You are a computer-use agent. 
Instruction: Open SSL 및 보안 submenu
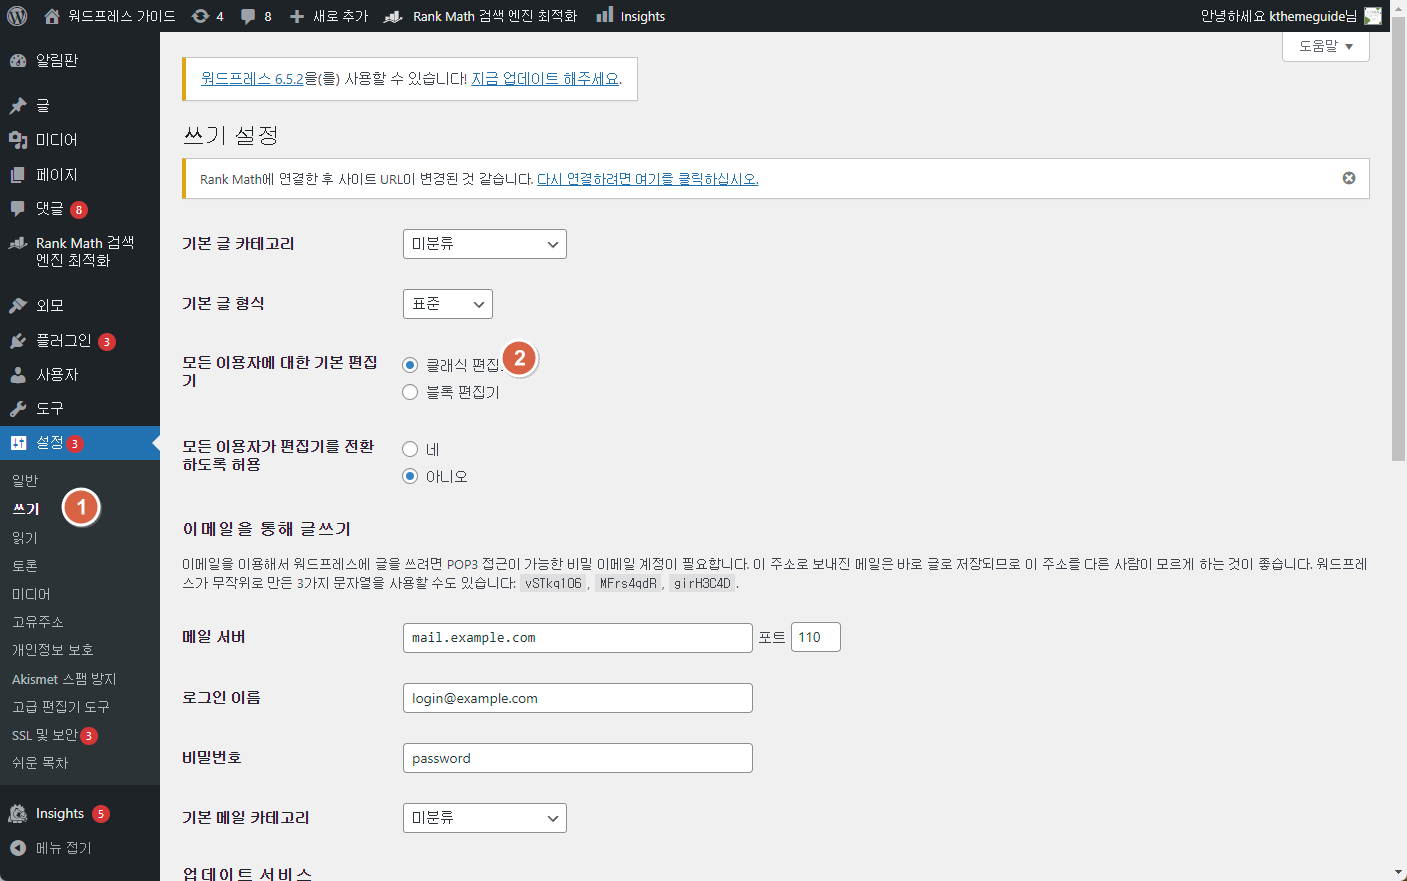[45, 735]
